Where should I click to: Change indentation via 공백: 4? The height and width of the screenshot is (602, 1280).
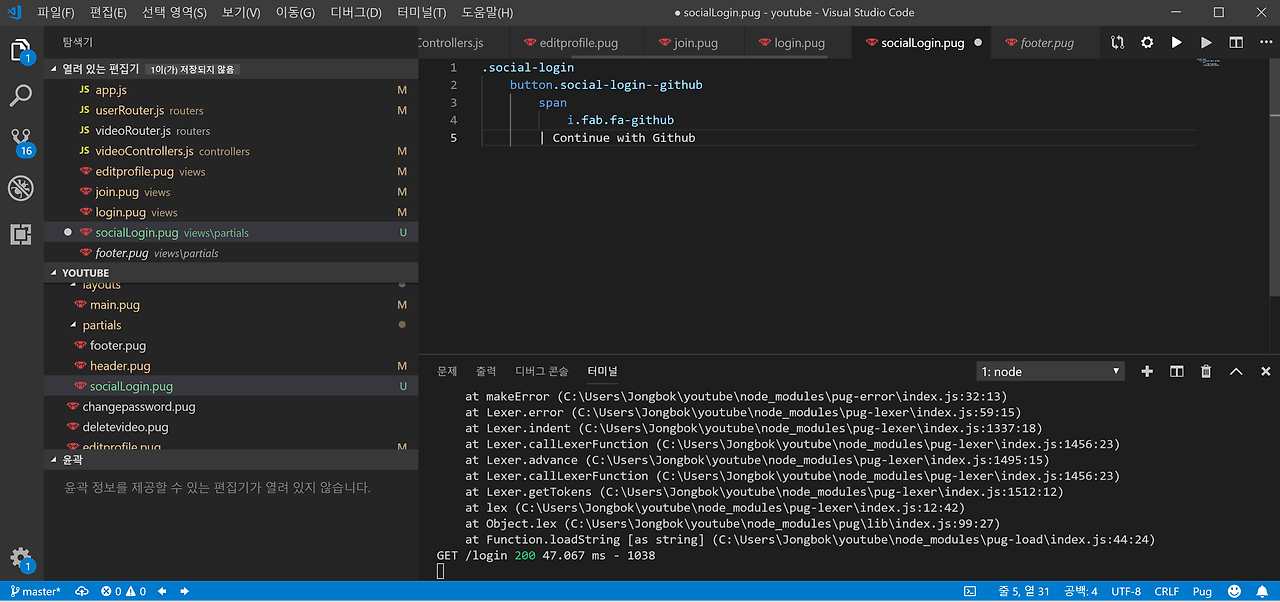click(x=1080, y=592)
